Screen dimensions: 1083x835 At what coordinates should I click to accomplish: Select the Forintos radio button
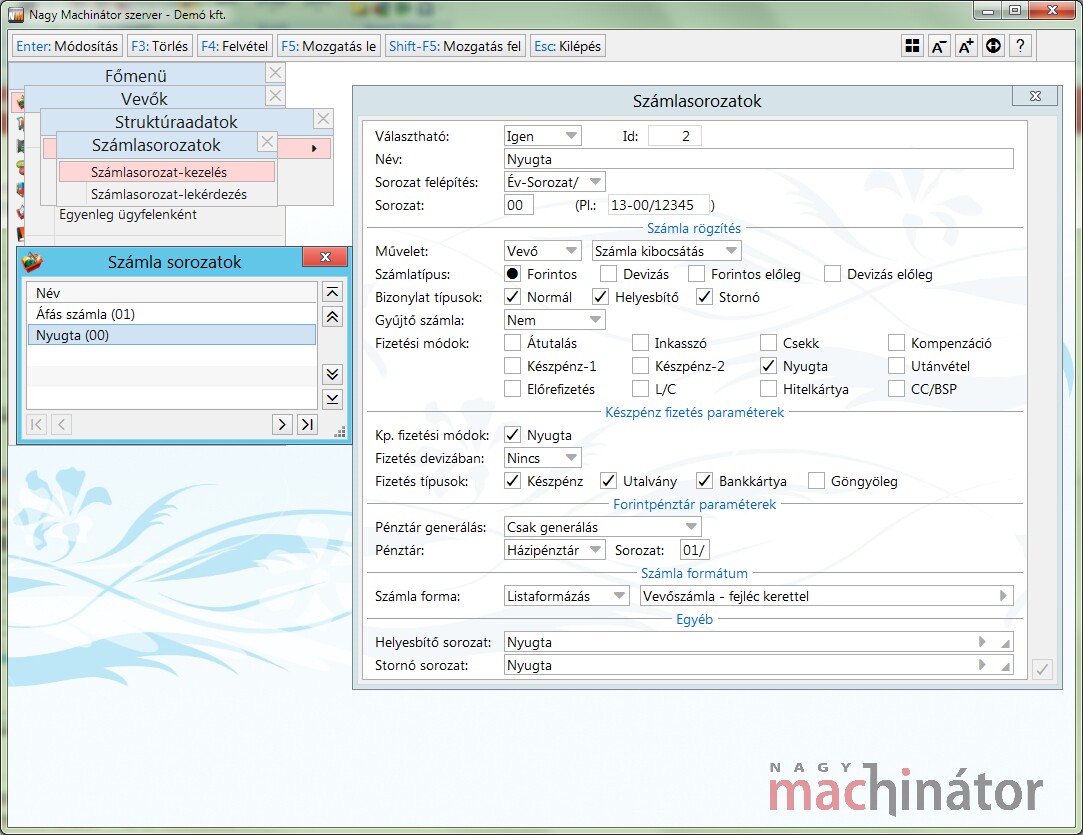[x=513, y=274]
